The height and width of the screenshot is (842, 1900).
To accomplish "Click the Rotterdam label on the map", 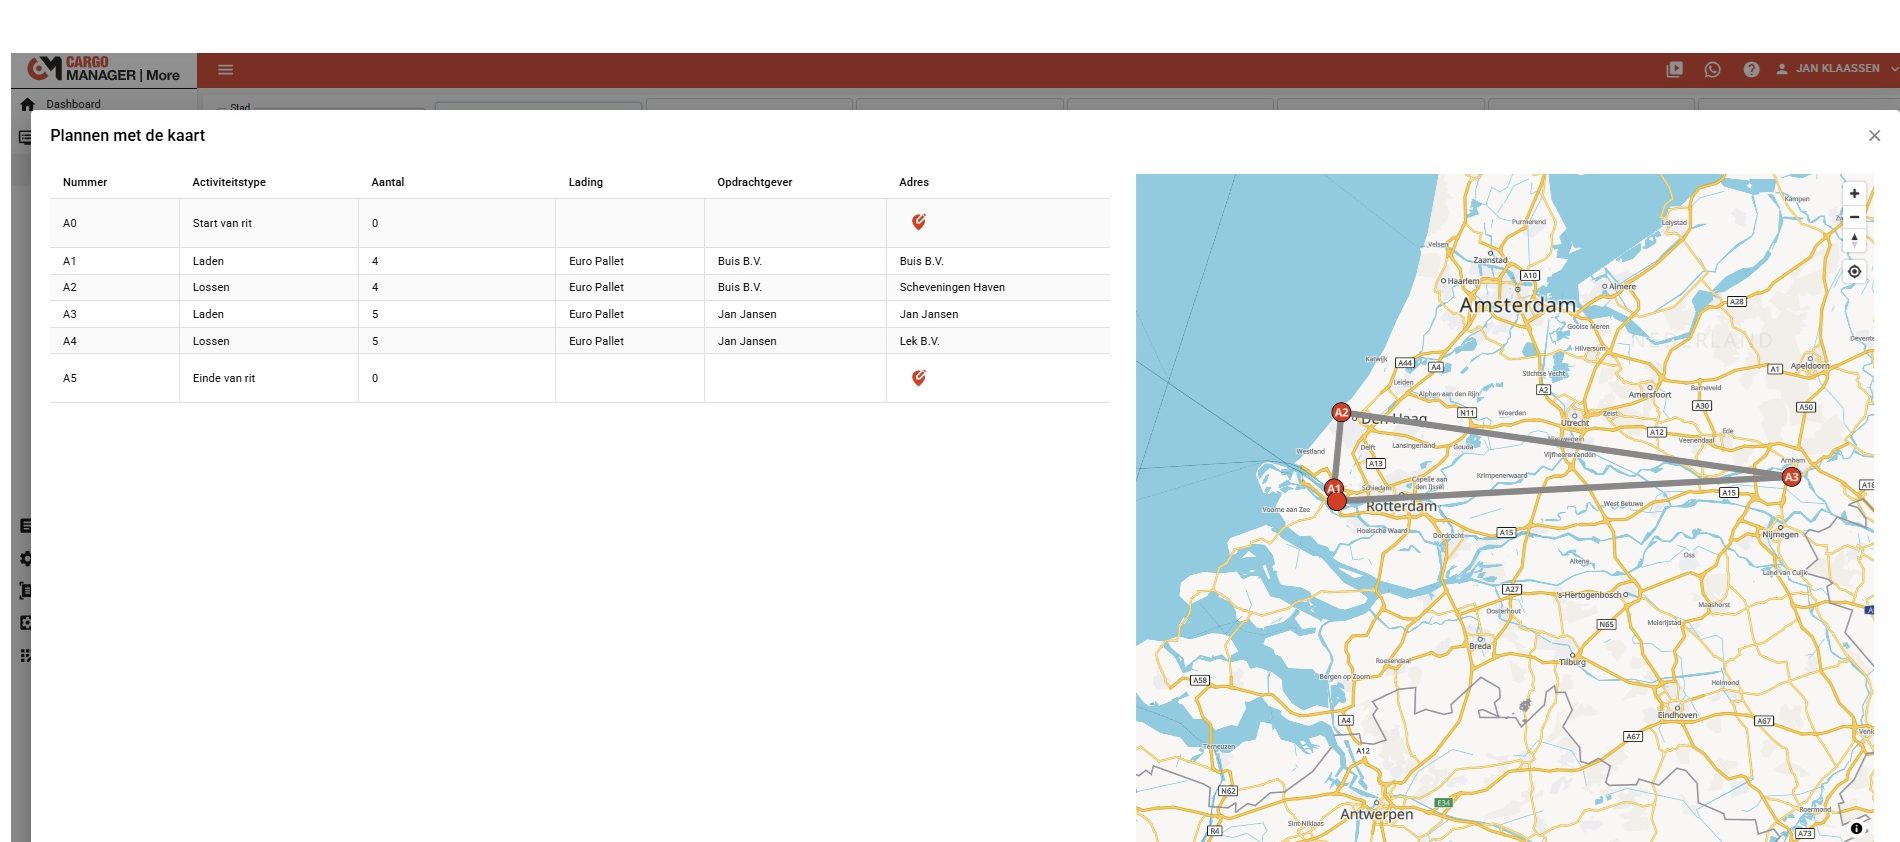I will [1401, 506].
